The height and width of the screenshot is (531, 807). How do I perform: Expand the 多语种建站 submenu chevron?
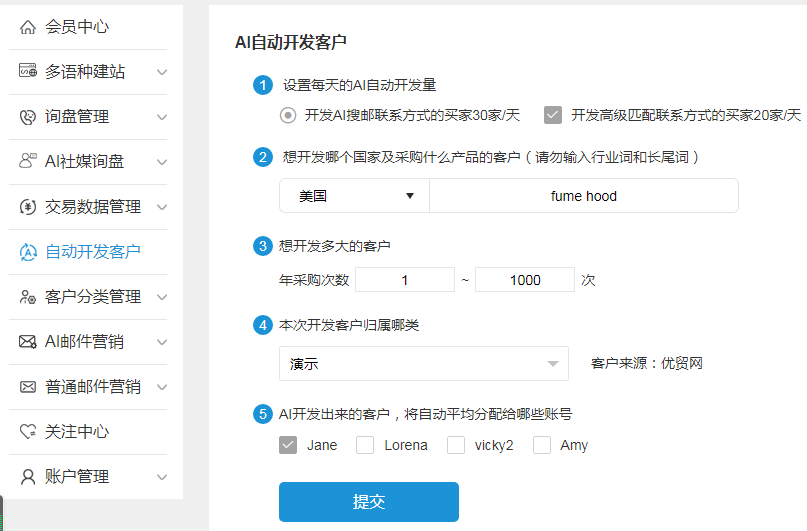pyautogui.click(x=162, y=72)
